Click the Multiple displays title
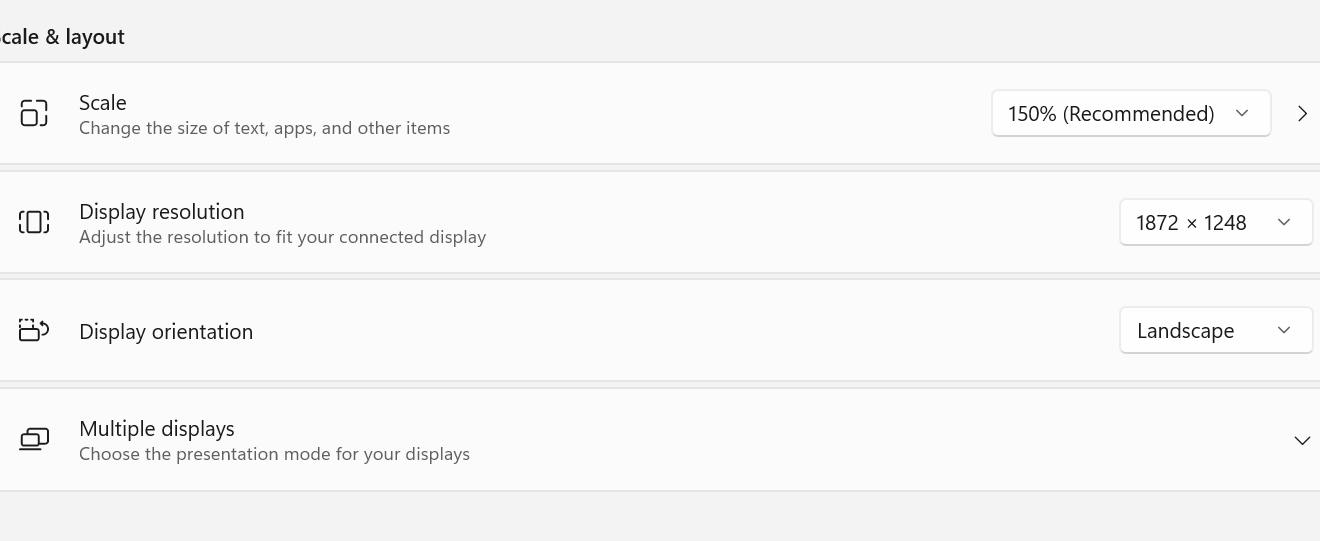Image resolution: width=1320 pixels, height=541 pixels. point(157,428)
